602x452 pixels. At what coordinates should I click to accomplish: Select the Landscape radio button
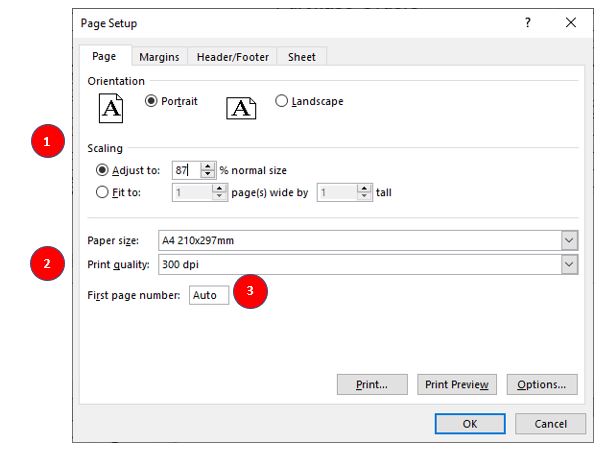click(x=281, y=101)
